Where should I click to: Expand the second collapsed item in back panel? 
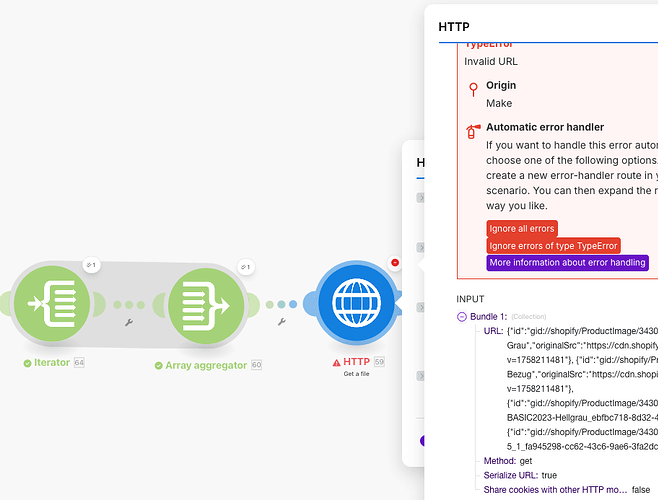(420, 248)
